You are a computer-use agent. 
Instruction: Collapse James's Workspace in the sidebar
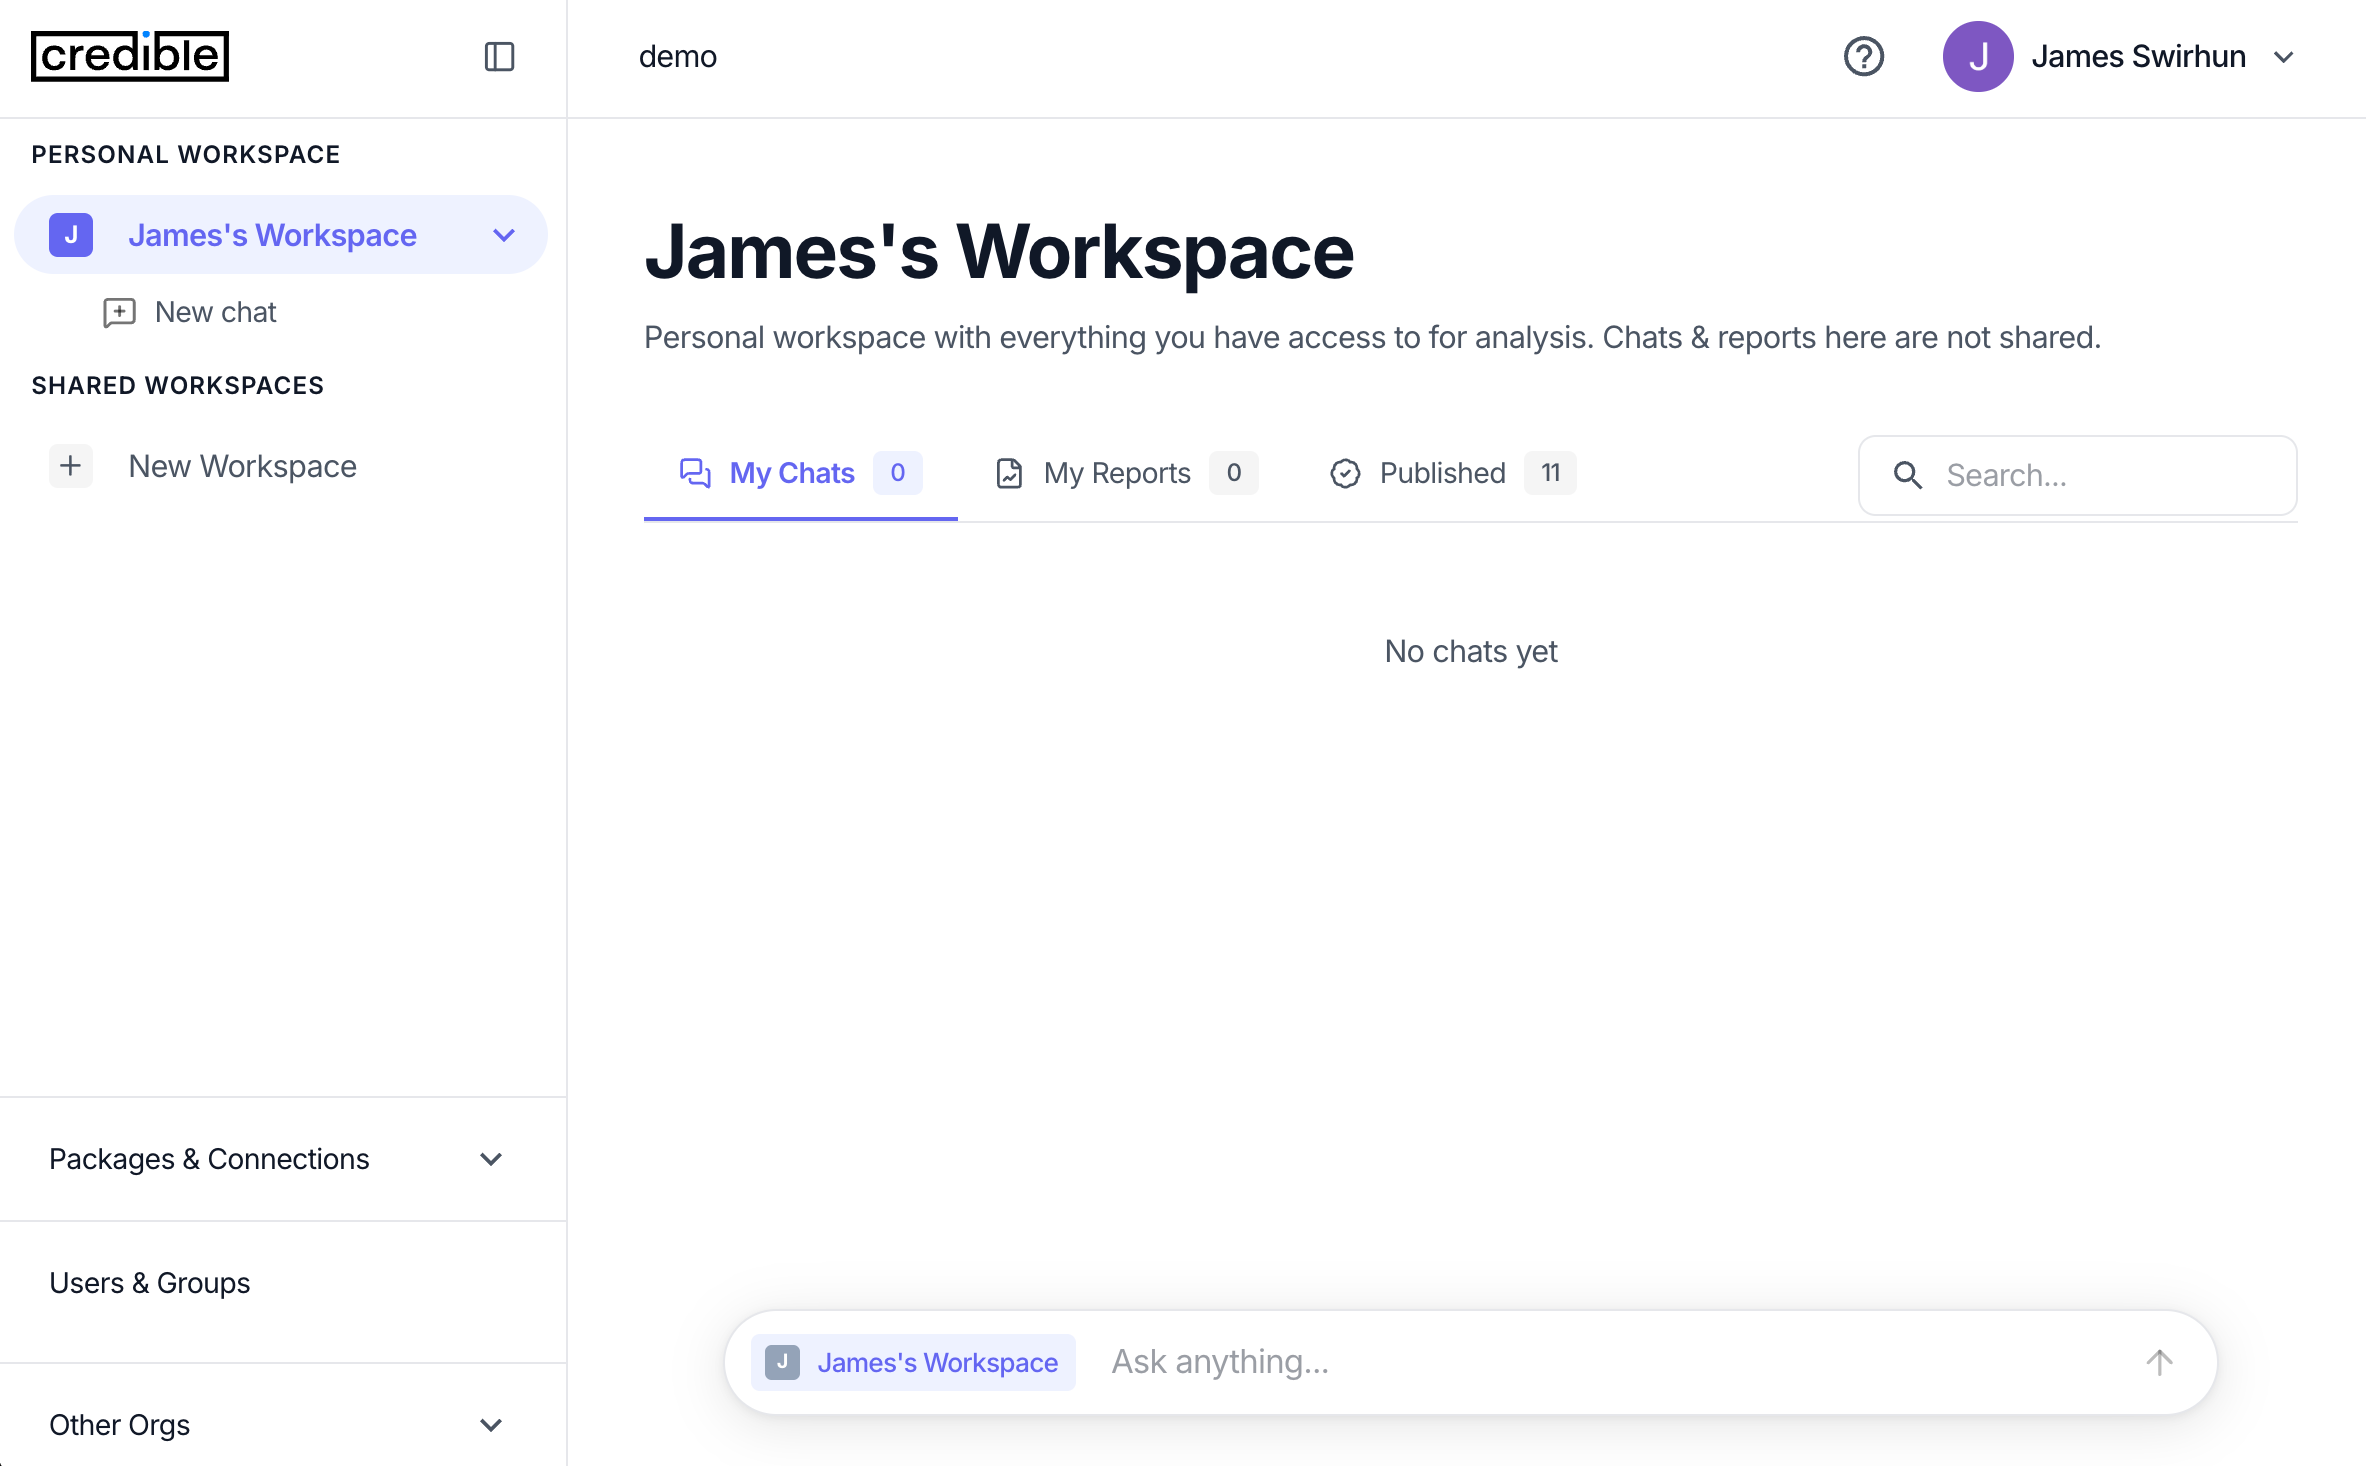pyautogui.click(x=503, y=234)
